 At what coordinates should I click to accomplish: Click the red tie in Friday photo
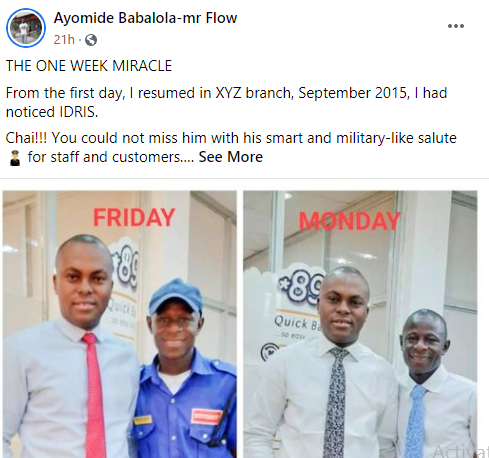95,395
